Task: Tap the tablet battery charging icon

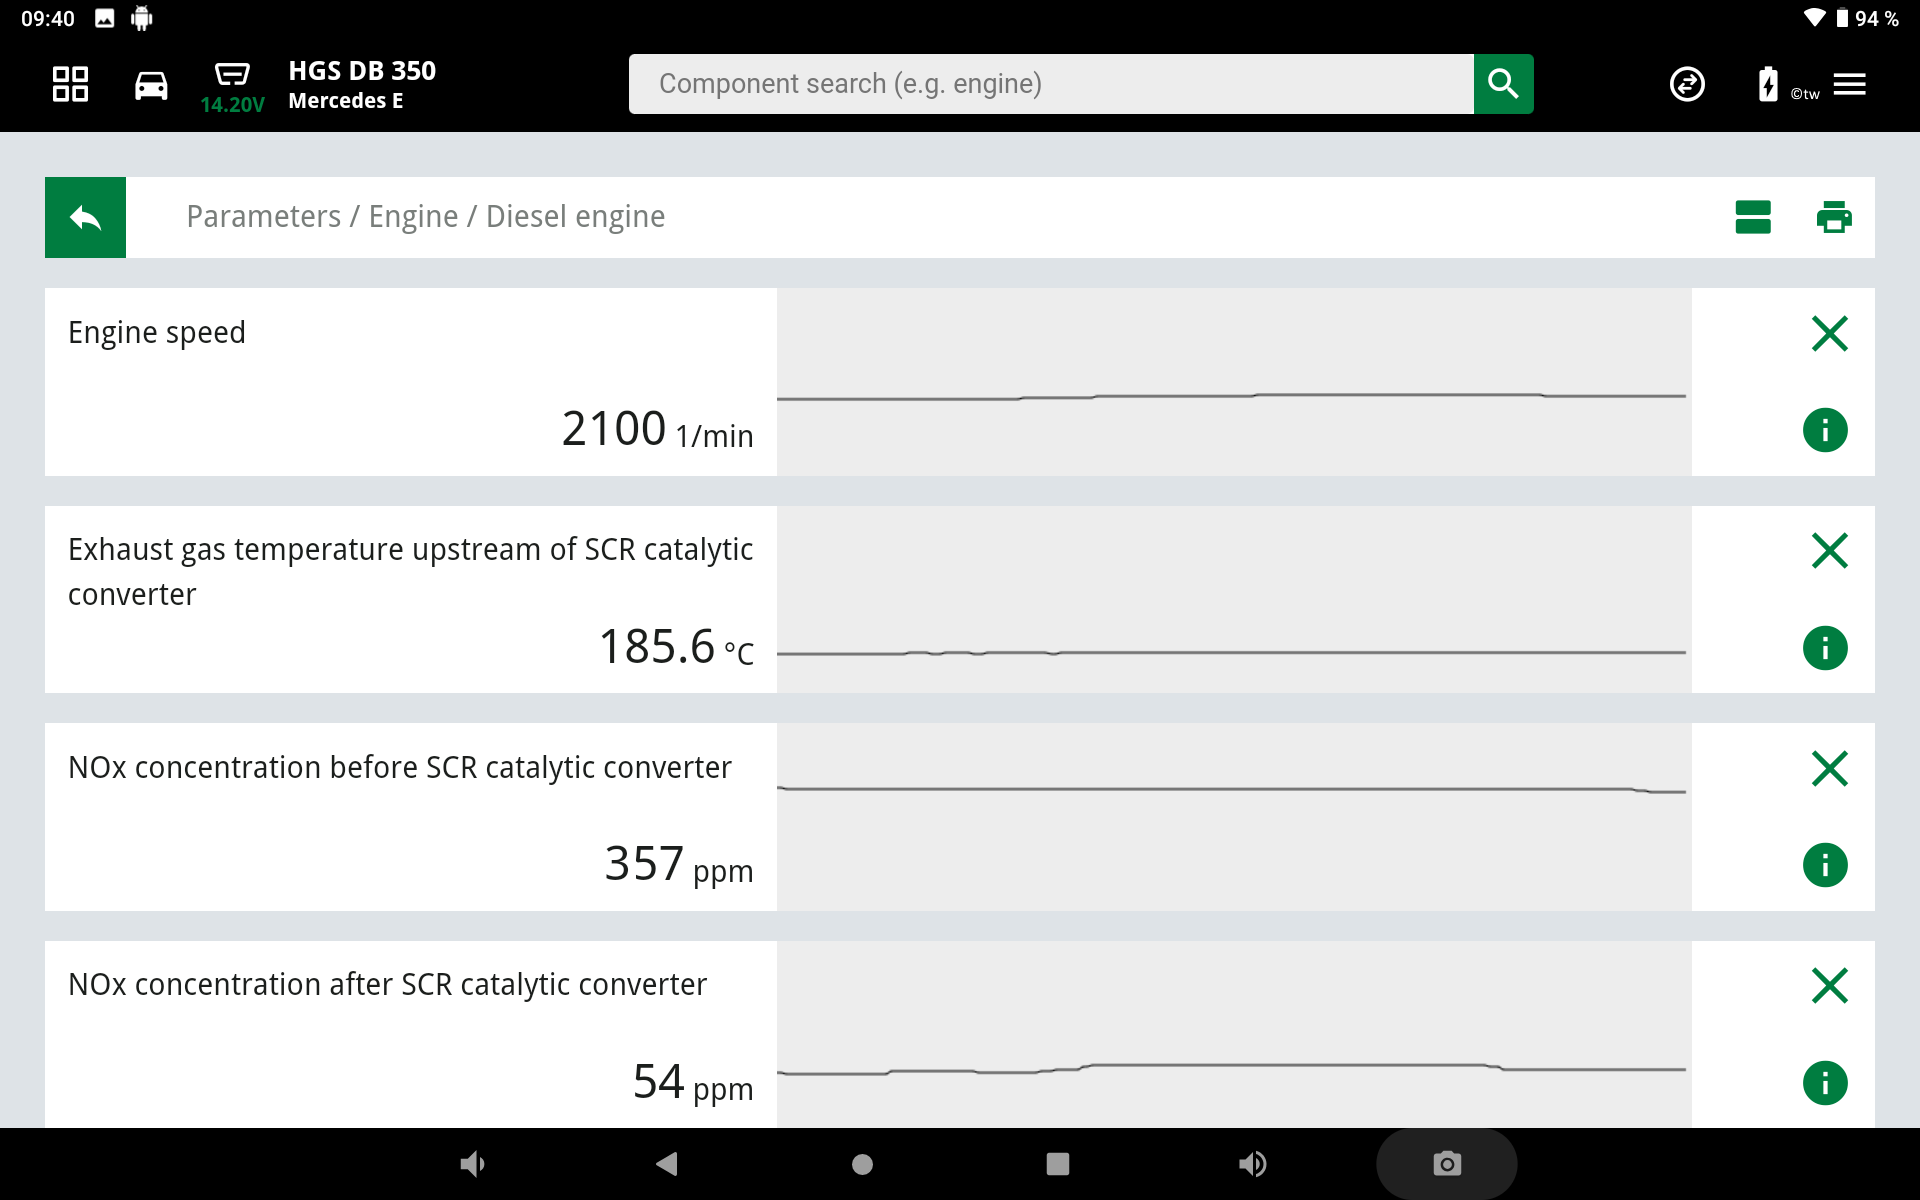Action: [1768, 84]
